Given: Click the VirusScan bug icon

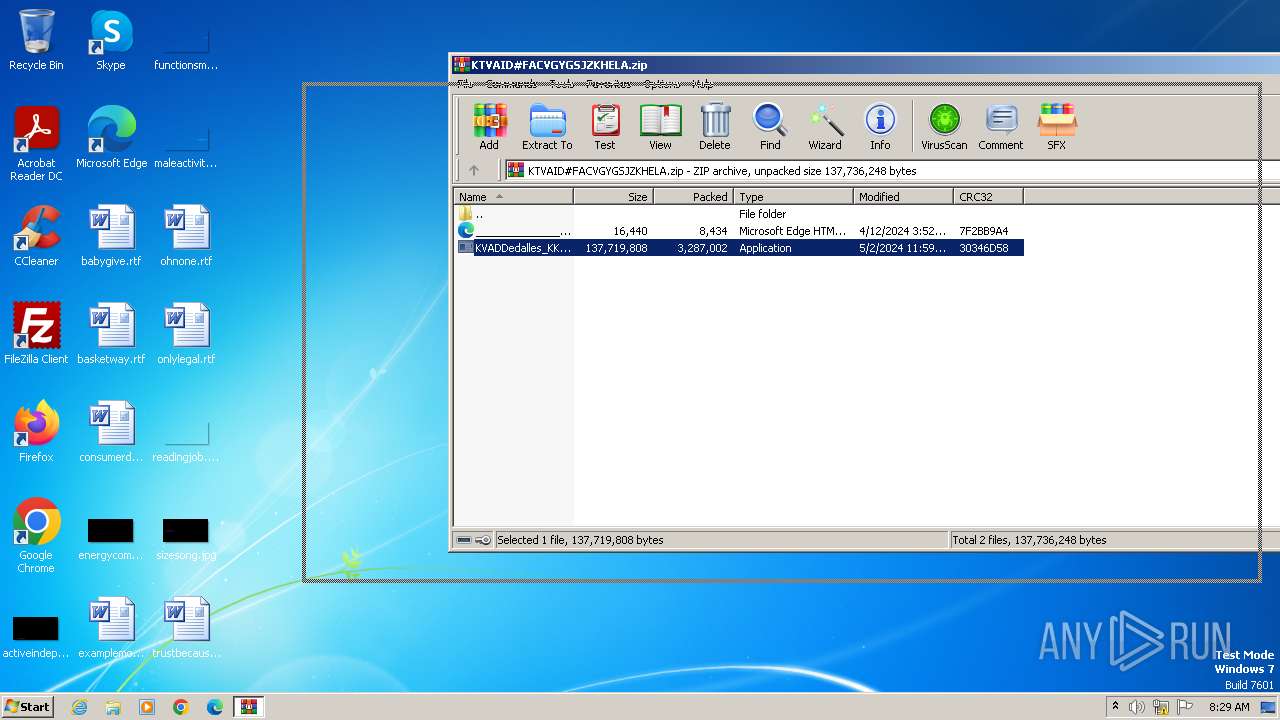Looking at the screenshot, I should tap(944, 127).
